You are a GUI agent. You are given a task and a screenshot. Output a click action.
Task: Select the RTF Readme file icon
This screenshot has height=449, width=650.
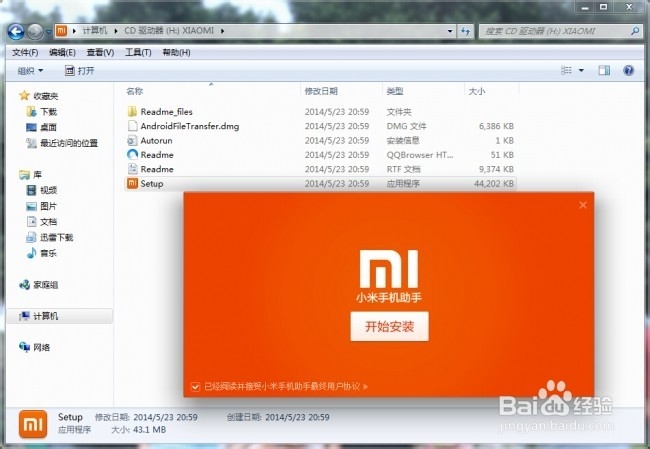(132, 169)
